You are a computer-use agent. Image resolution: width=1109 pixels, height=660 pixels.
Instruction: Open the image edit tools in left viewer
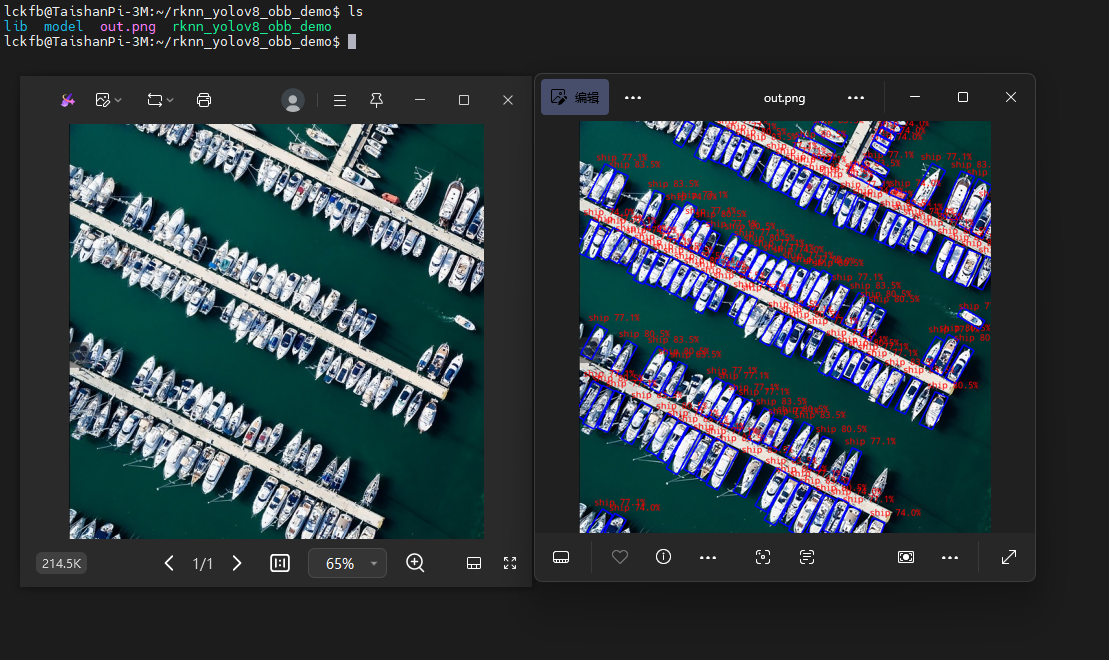[x=103, y=100]
